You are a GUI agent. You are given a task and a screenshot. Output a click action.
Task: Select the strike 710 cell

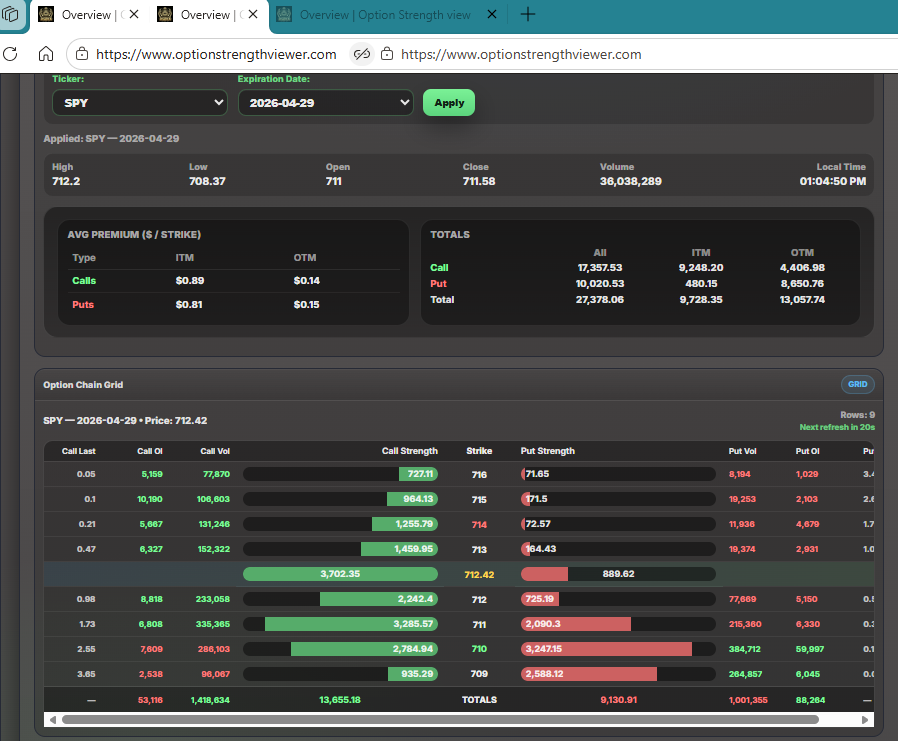point(479,649)
